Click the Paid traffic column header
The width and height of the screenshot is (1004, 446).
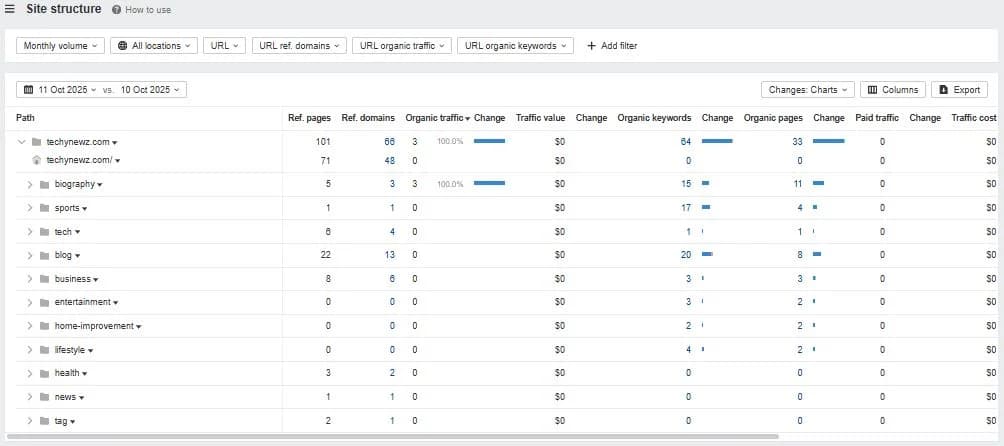[x=877, y=118]
